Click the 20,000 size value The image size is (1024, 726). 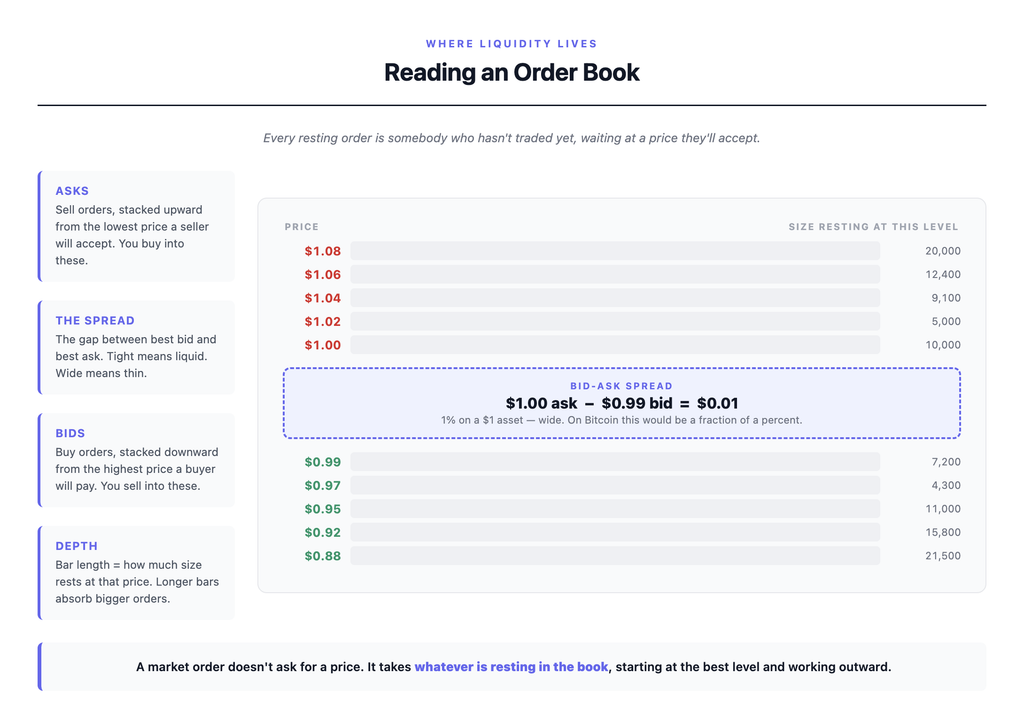click(942, 251)
